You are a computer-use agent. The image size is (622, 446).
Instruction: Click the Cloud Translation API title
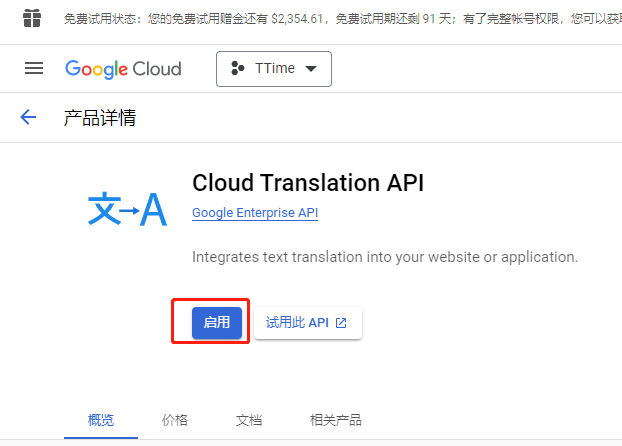tap(308, 183)
